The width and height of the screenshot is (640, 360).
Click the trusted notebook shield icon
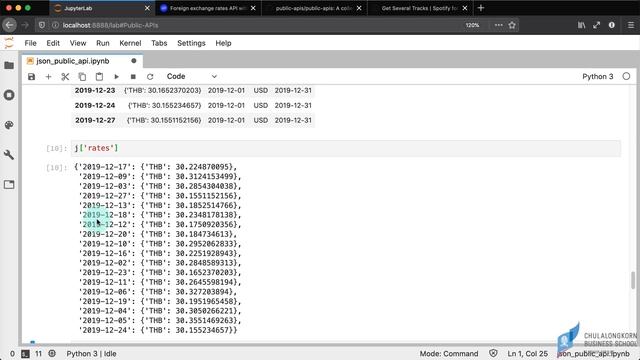493,353
